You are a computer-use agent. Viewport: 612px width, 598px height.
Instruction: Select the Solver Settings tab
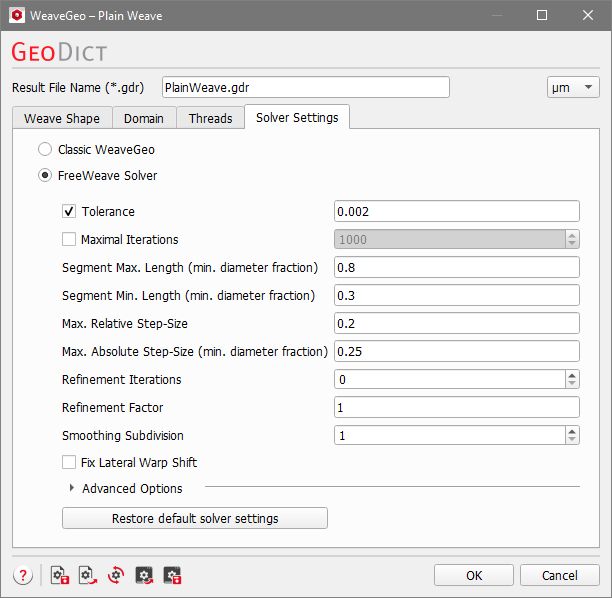click(x=297, y=117)
